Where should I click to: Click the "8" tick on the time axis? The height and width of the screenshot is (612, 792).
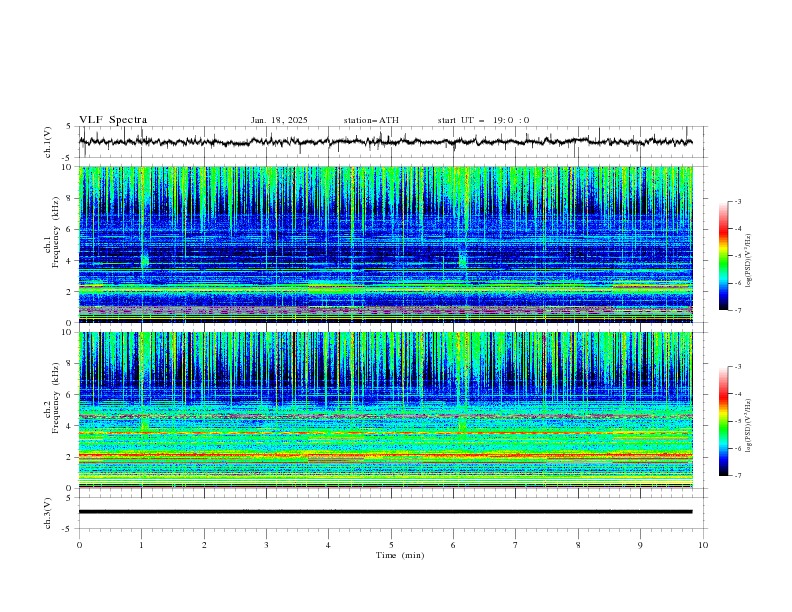(x=578, y=545)
